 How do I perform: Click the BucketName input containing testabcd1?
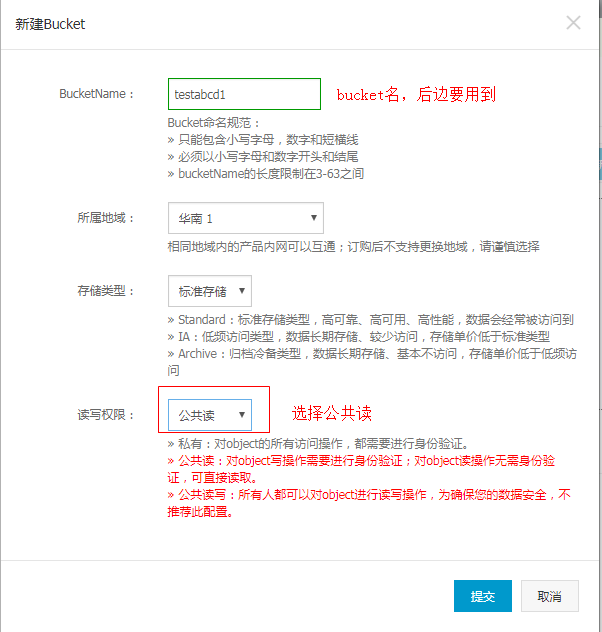pos(245,94)
